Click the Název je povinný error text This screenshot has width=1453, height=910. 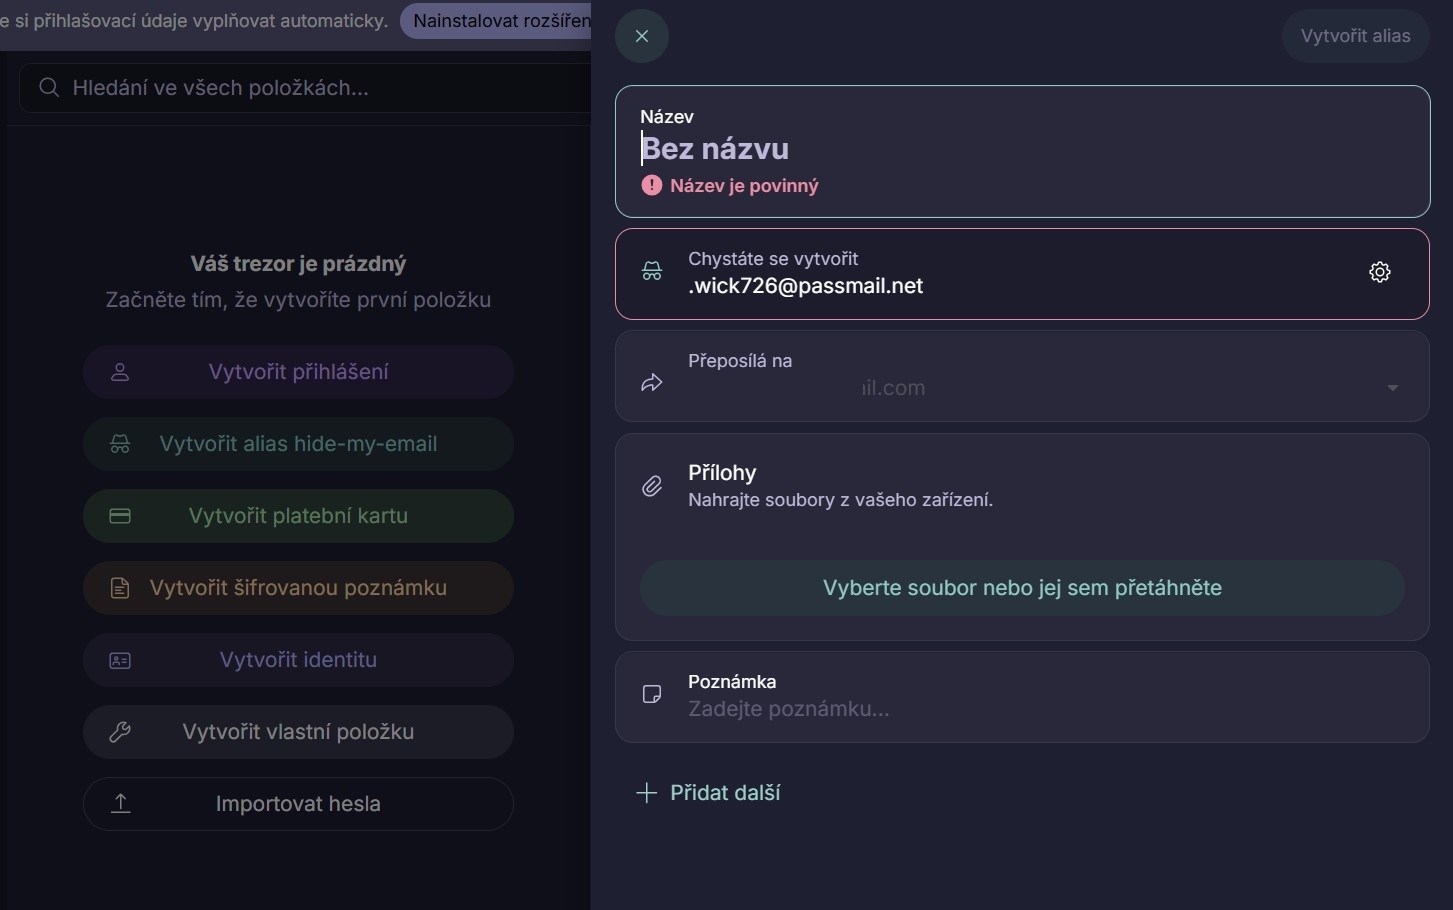[x=744, y=186]
